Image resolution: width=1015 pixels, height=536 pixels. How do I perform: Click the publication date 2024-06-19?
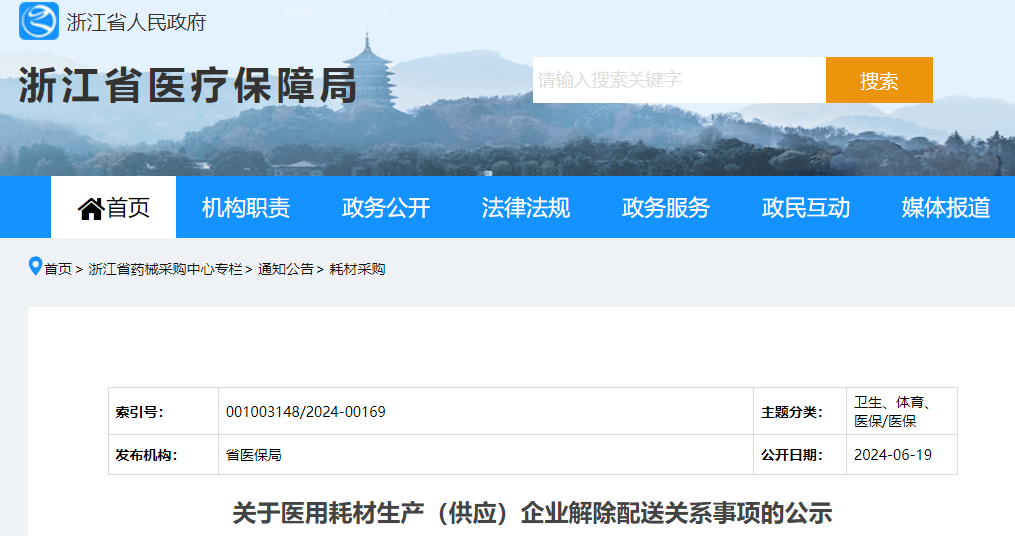(x=892, y=455)
